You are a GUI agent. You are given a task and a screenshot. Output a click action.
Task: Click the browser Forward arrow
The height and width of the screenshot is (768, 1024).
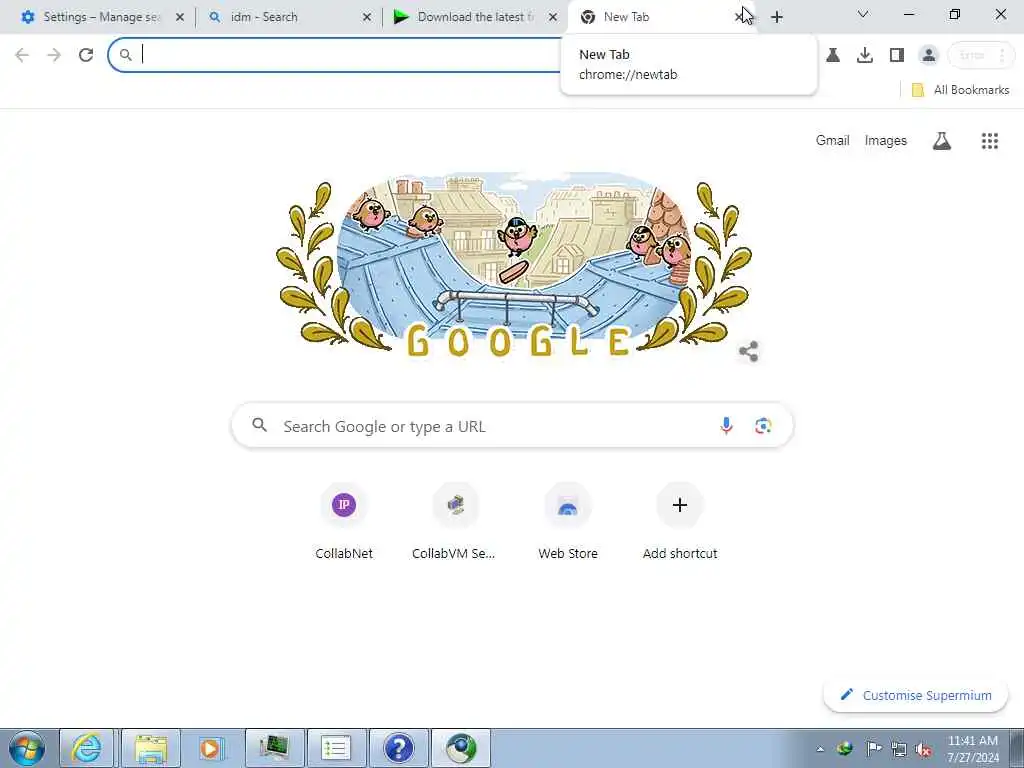coord(54,55)
